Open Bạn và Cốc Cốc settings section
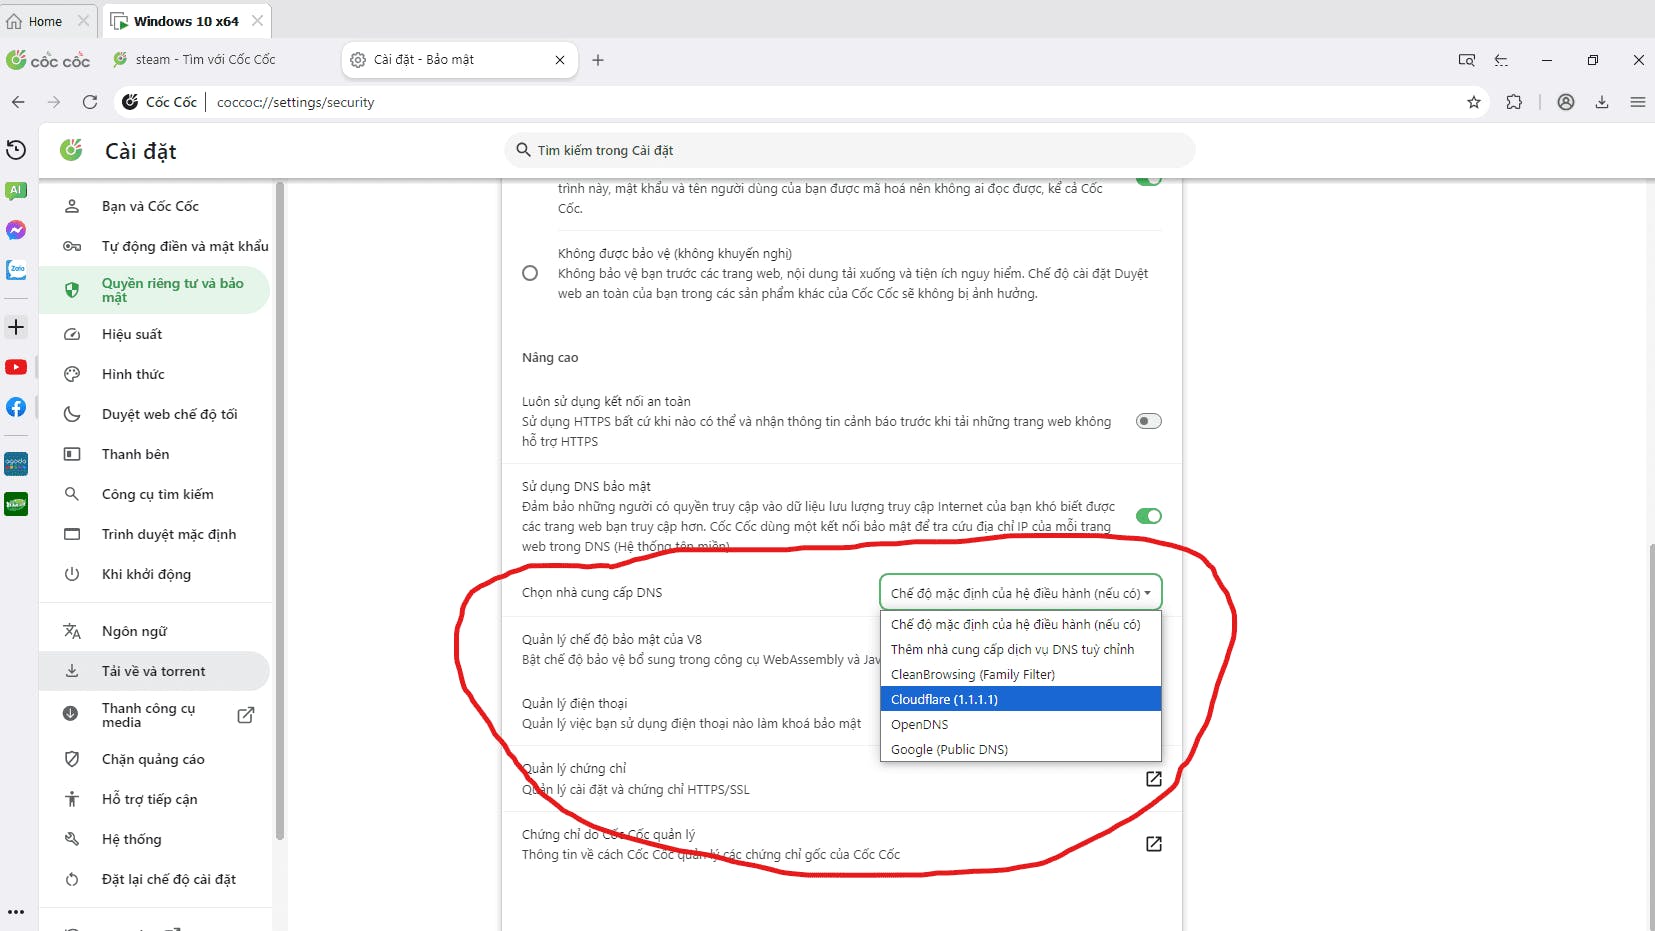 [x=155, y=206]
